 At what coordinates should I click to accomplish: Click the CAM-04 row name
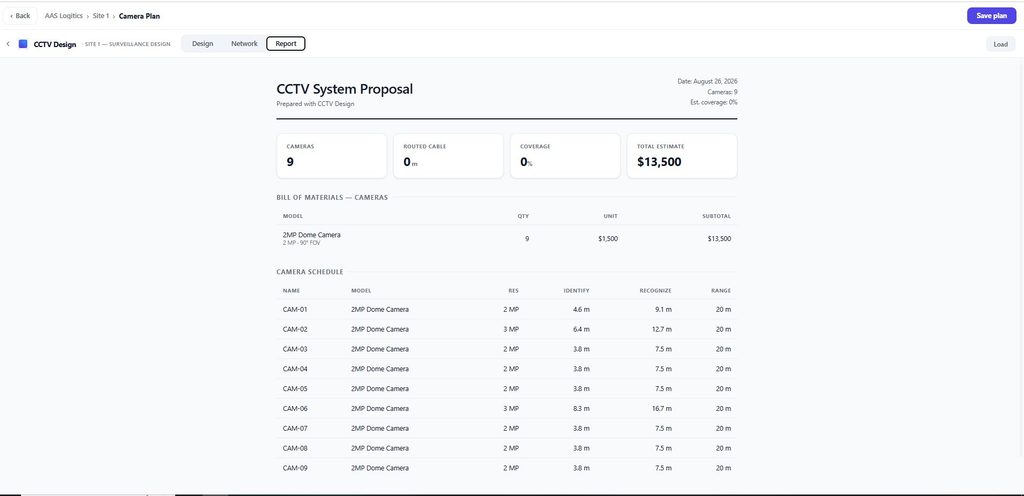295,369
